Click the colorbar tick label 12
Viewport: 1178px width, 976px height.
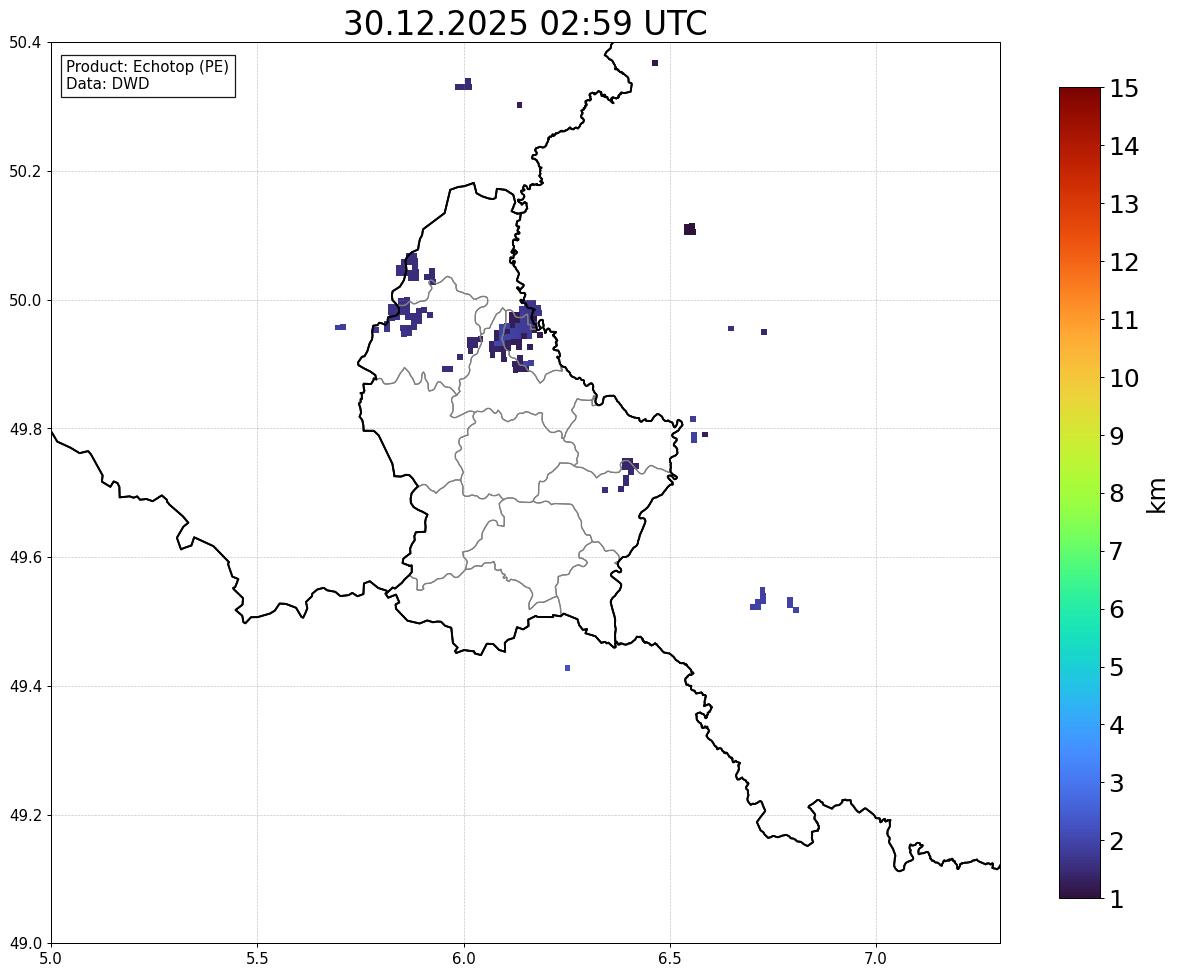coord(1124,262)
